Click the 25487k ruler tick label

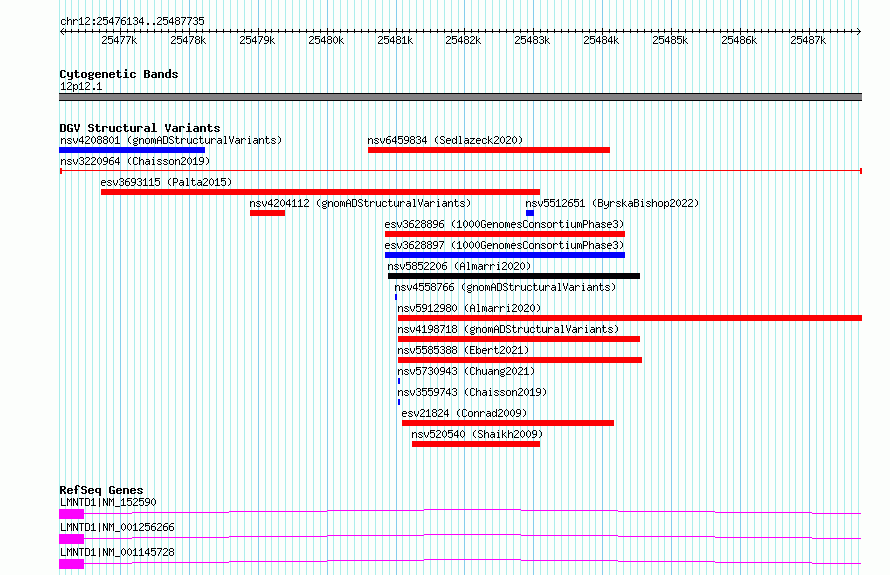(x=808, y=40)
